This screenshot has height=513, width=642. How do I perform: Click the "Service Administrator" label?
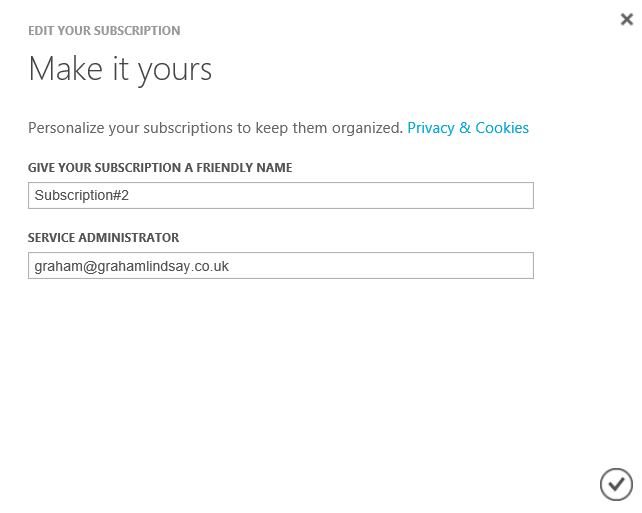click(104, 238)
